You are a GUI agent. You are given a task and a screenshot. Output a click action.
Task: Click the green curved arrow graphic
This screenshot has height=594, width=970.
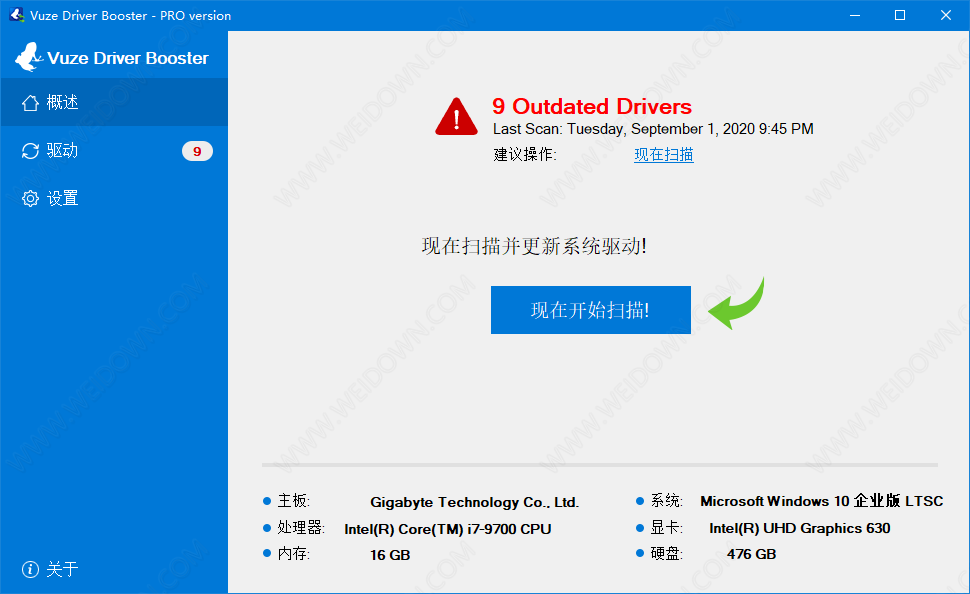(x=737, y=304)
